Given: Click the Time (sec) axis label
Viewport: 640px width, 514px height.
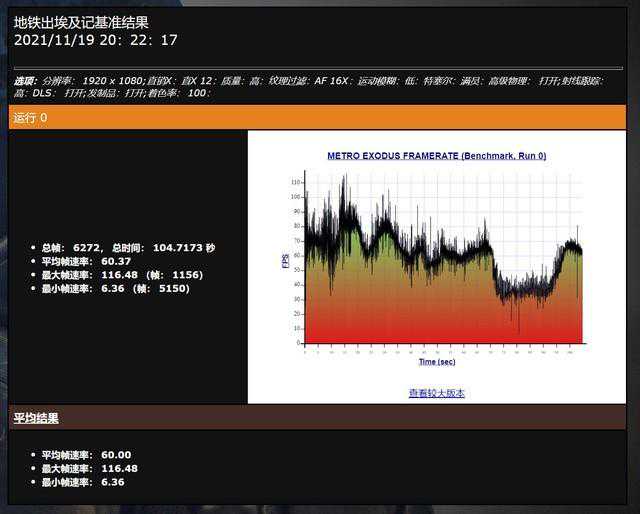Looking at the screenshot, I should 436,362.
